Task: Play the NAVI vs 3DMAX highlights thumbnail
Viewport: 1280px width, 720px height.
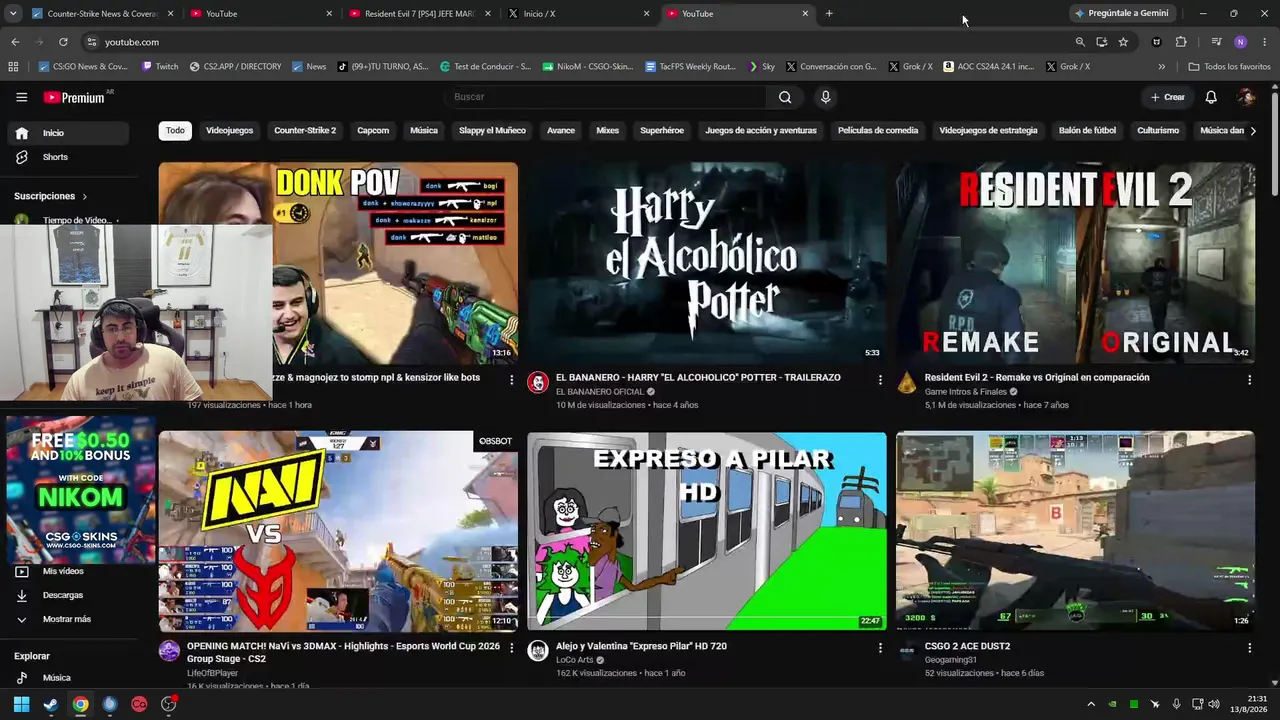Action: coord(338,531)
